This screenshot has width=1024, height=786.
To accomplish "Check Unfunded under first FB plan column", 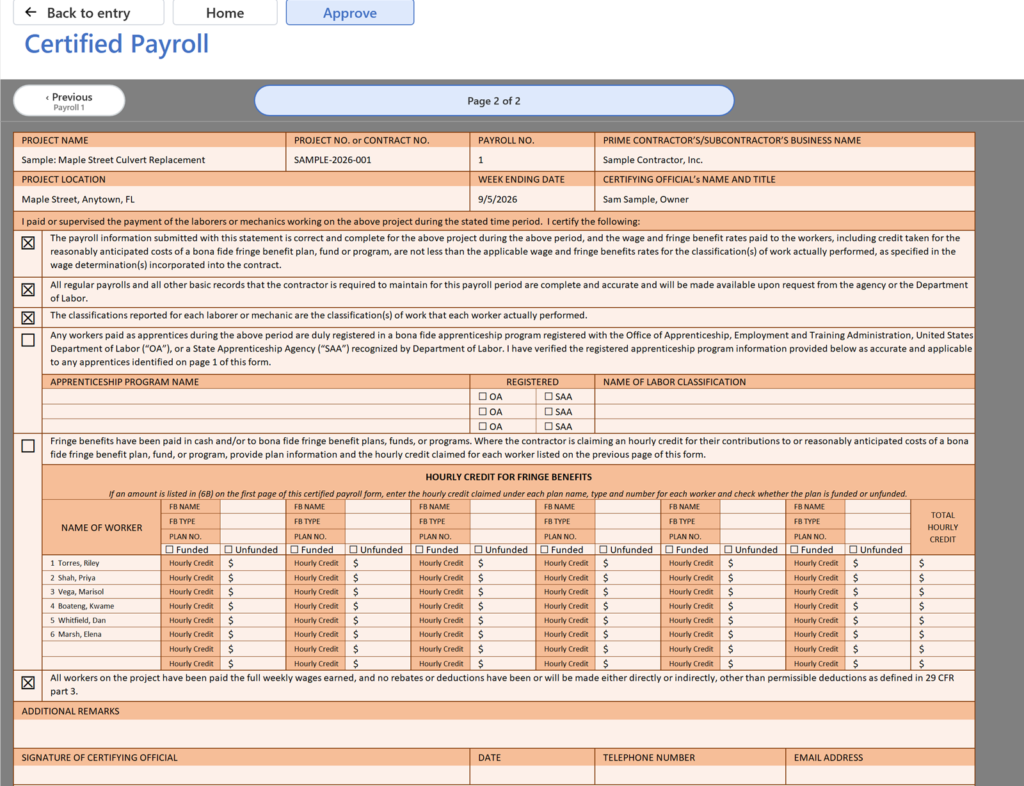I will 228,550.
